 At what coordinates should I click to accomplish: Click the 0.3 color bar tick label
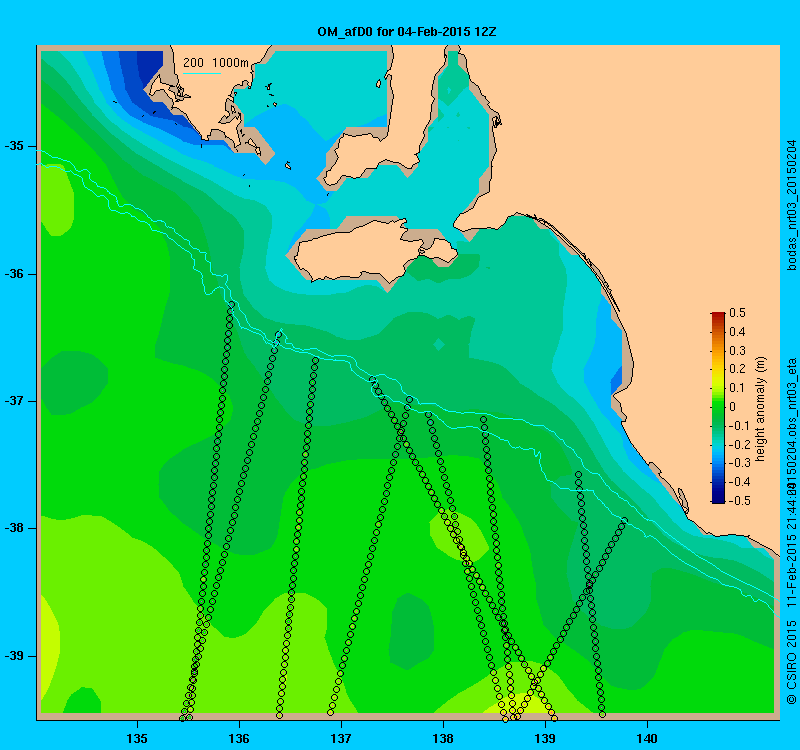[x=737, y=351]
